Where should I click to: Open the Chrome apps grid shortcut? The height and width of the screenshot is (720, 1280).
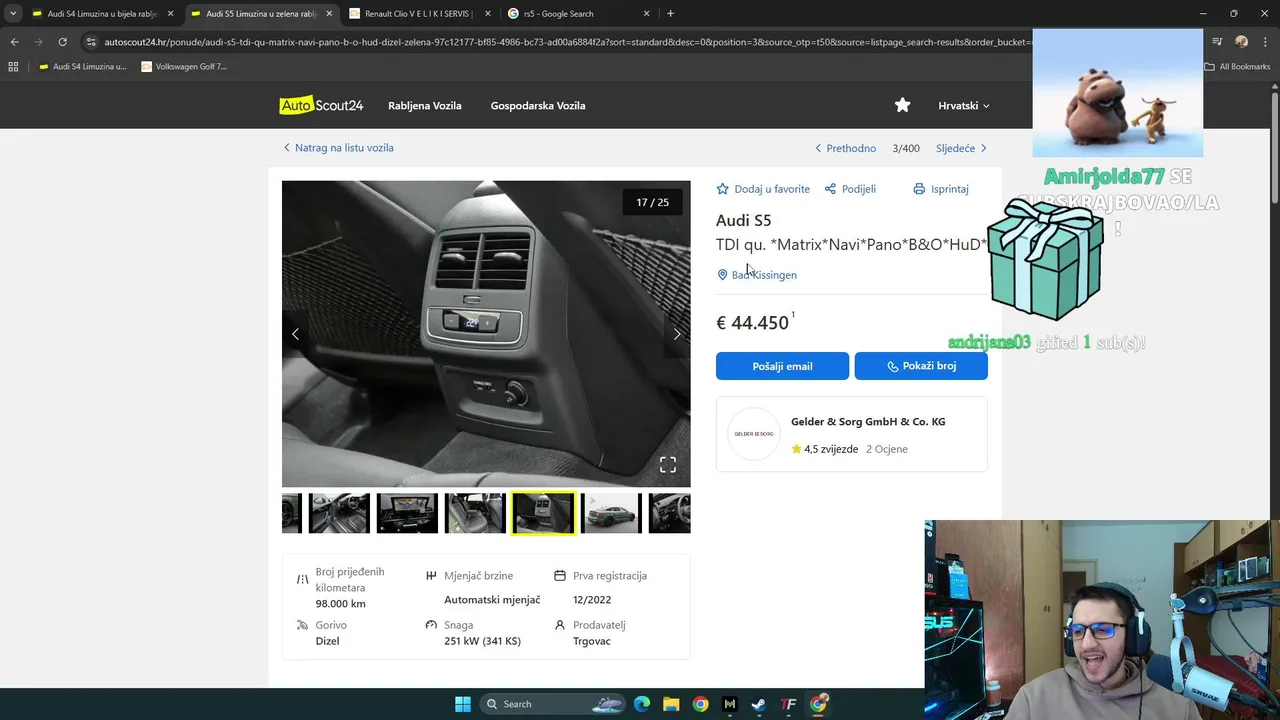[x=13, y=67]
